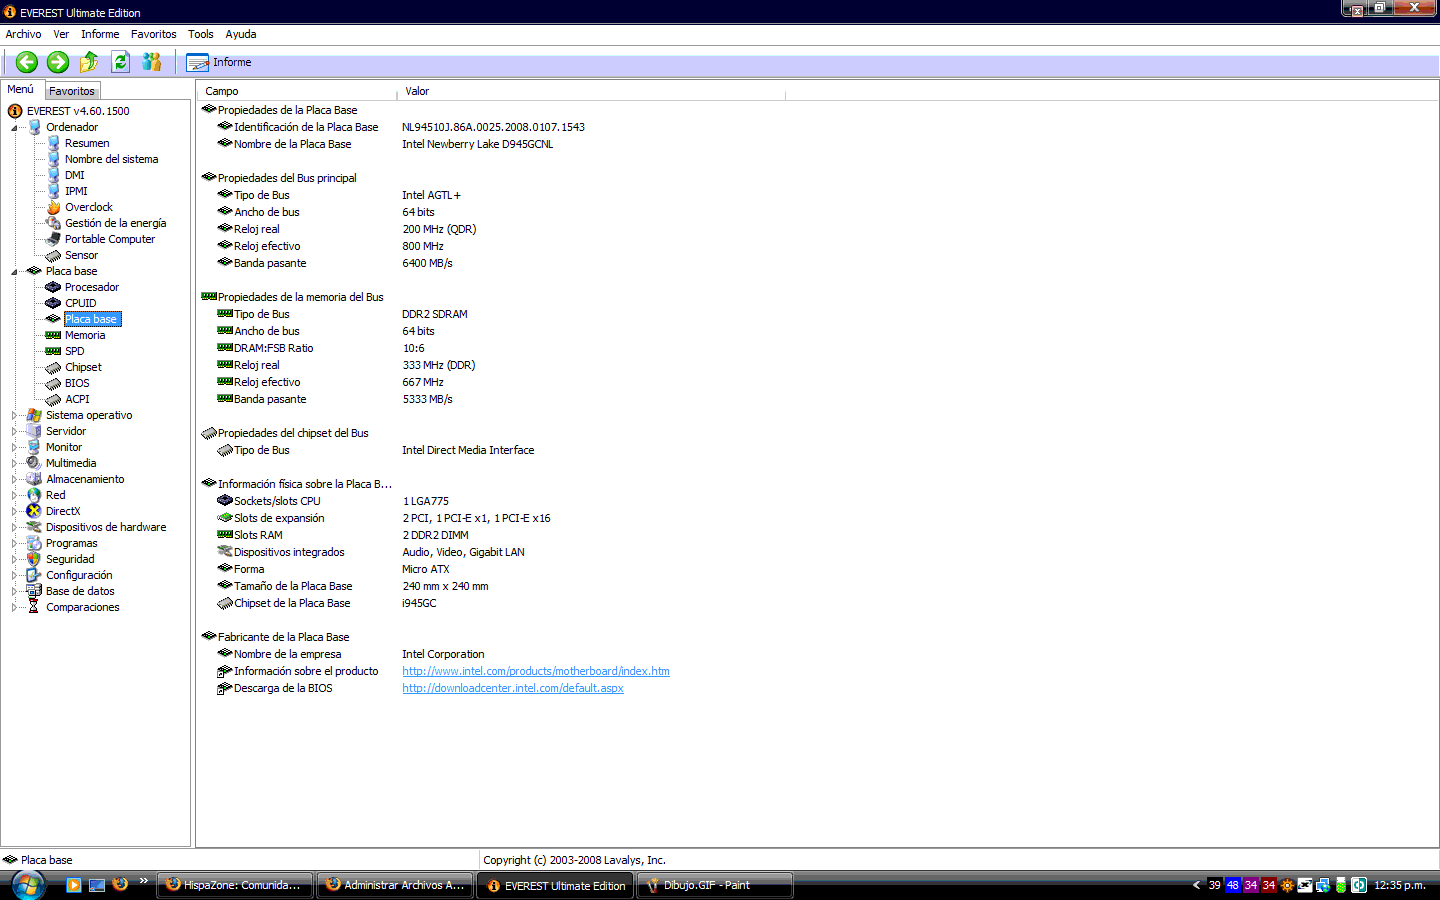Collapse the Placa base tree node

pos(14,272)
